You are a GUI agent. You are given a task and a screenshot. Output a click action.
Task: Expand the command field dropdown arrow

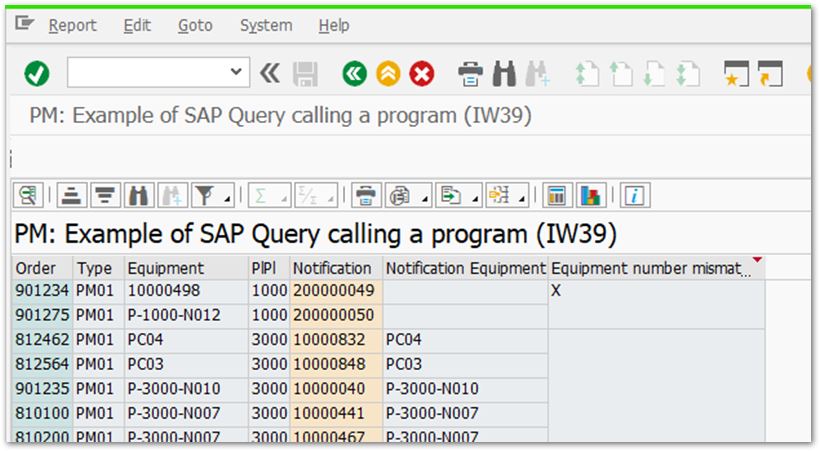pyautogui.click(x=236, y=72)
